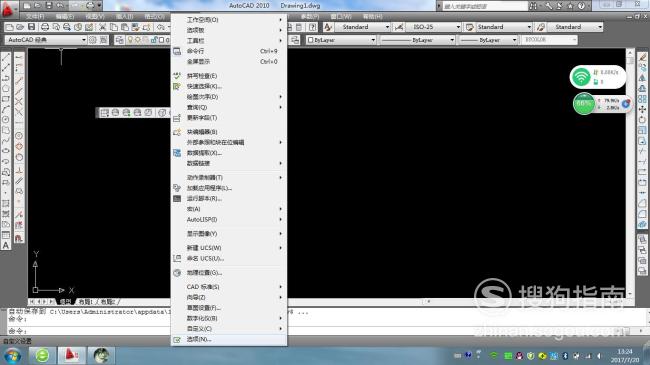The image size is (650, 365).
Task: Click the 选项(N)... menu entry
Action: (x=229, y=339)
